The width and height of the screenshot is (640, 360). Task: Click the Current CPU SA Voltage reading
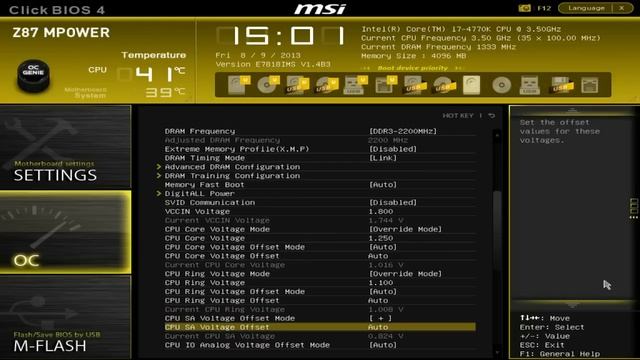(x=386, y=336)
